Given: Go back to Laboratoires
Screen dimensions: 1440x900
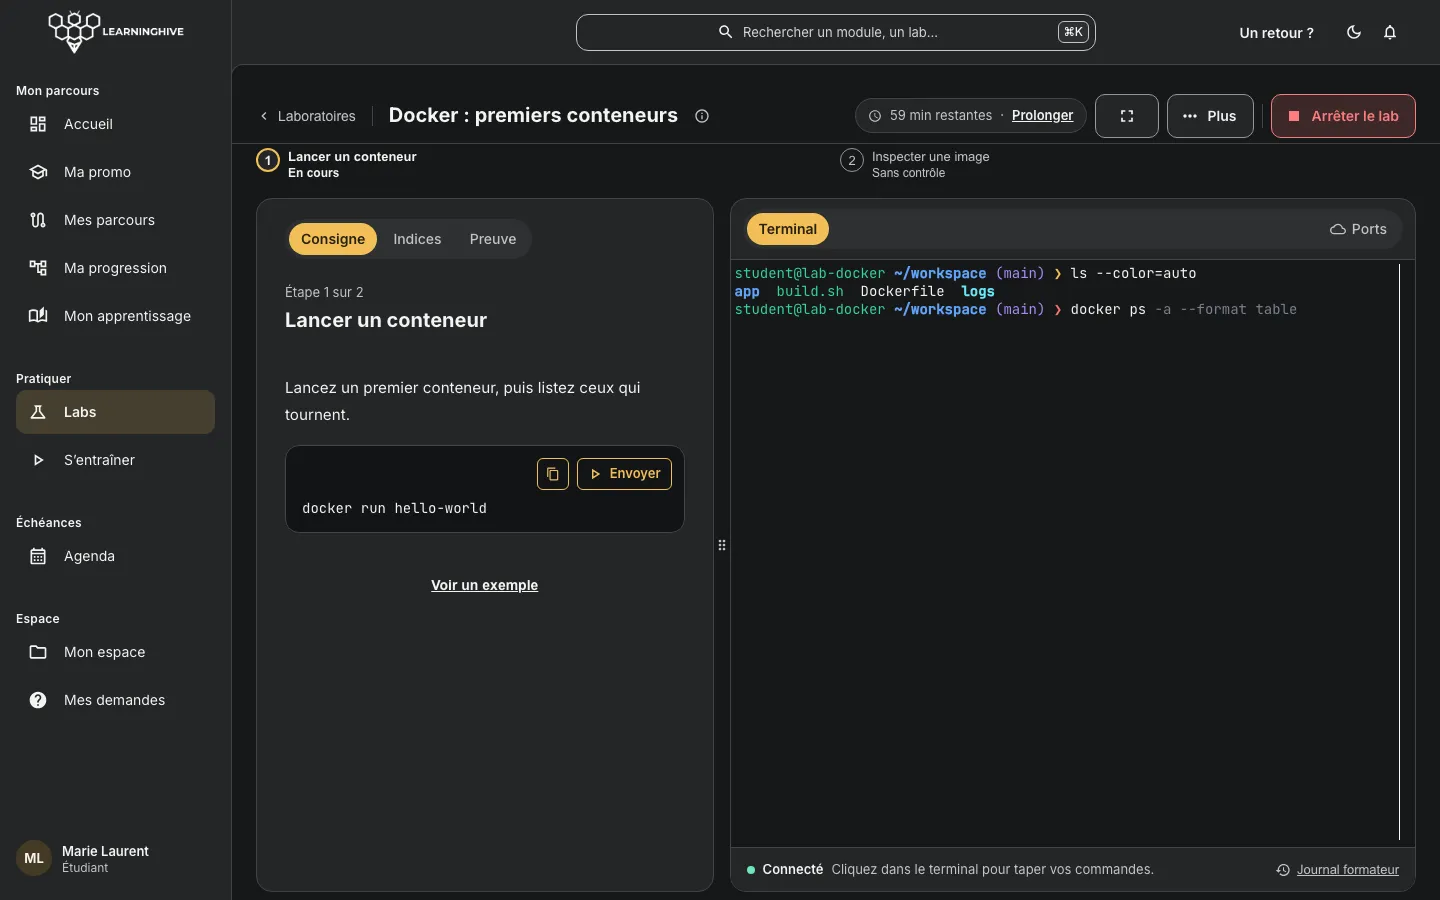Looking at the screenshot, I should 308,116.
